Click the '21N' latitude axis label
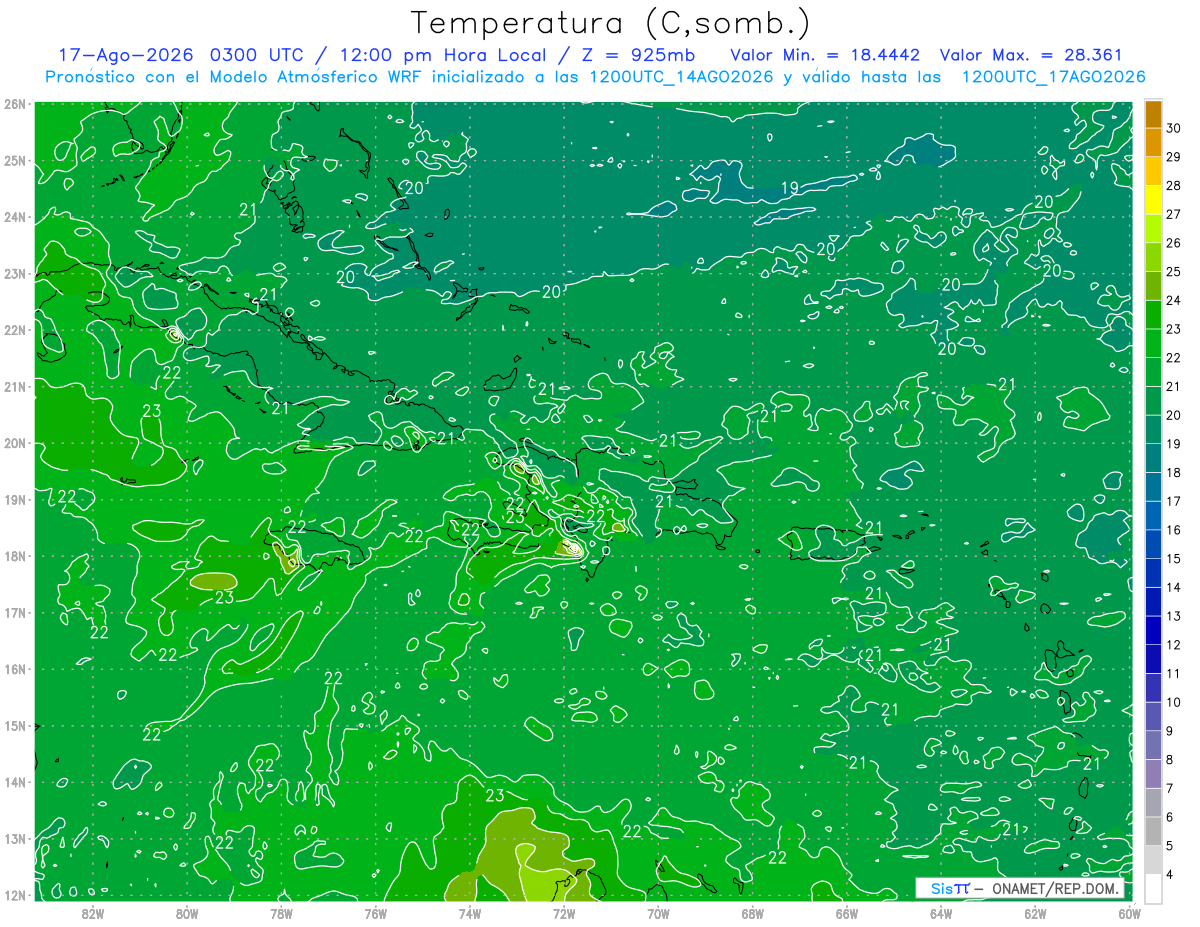This screenshot has width=1200, height=927. click(x=15, y=386)
